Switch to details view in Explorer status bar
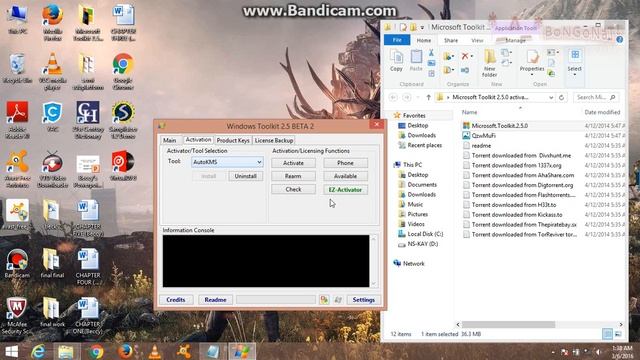Image resolution: width=640 pixels, height=360 pixels. (x=607, y=334)
